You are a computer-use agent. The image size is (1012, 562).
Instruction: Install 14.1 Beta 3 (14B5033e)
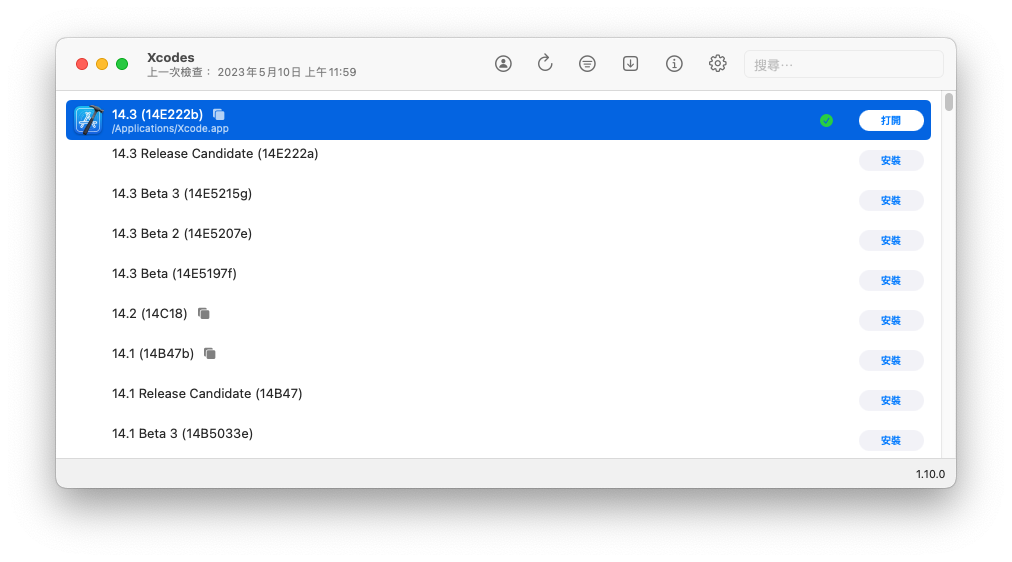[x=891, y=441]
